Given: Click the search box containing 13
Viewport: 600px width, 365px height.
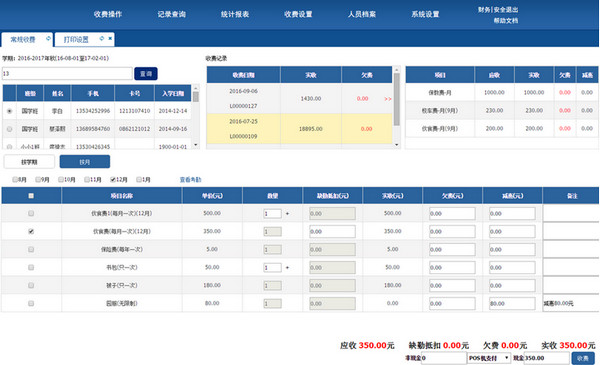Looking at the screenshot, I should point(67,73).
